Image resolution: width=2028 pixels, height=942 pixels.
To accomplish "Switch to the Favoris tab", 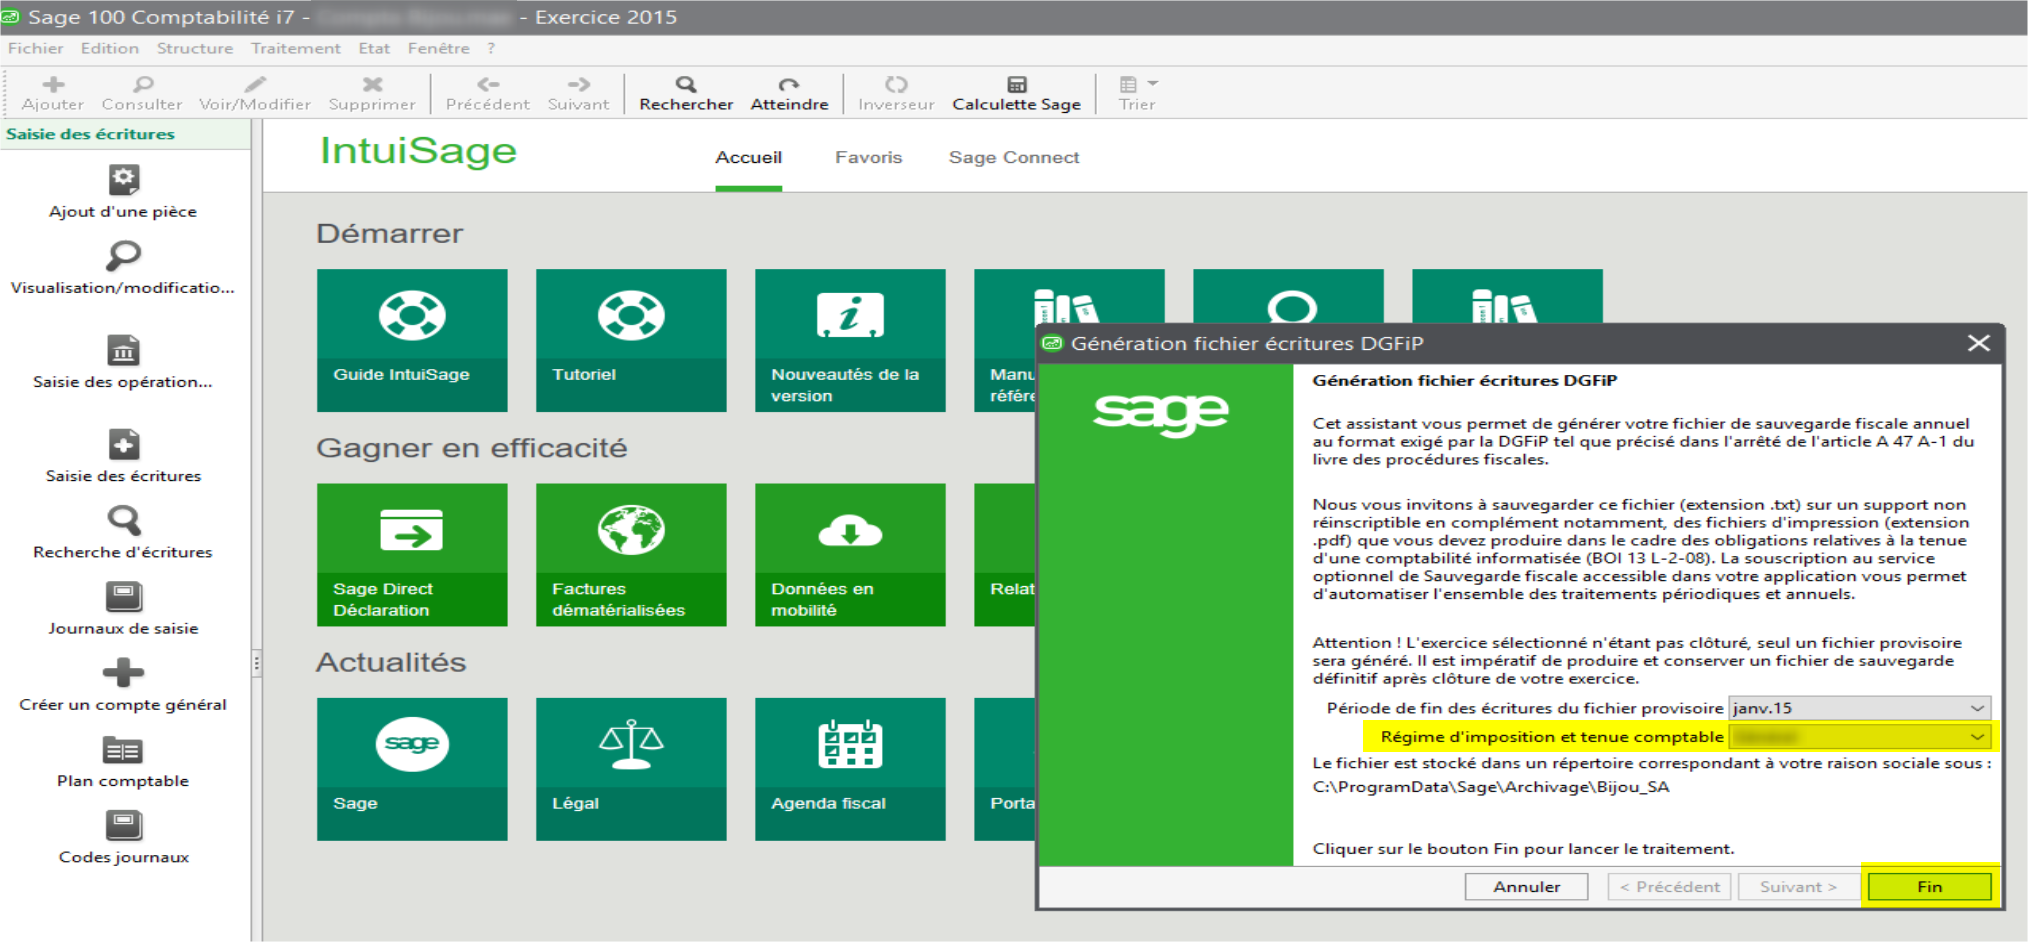I will pyautogui.click(x=868, y=157).
